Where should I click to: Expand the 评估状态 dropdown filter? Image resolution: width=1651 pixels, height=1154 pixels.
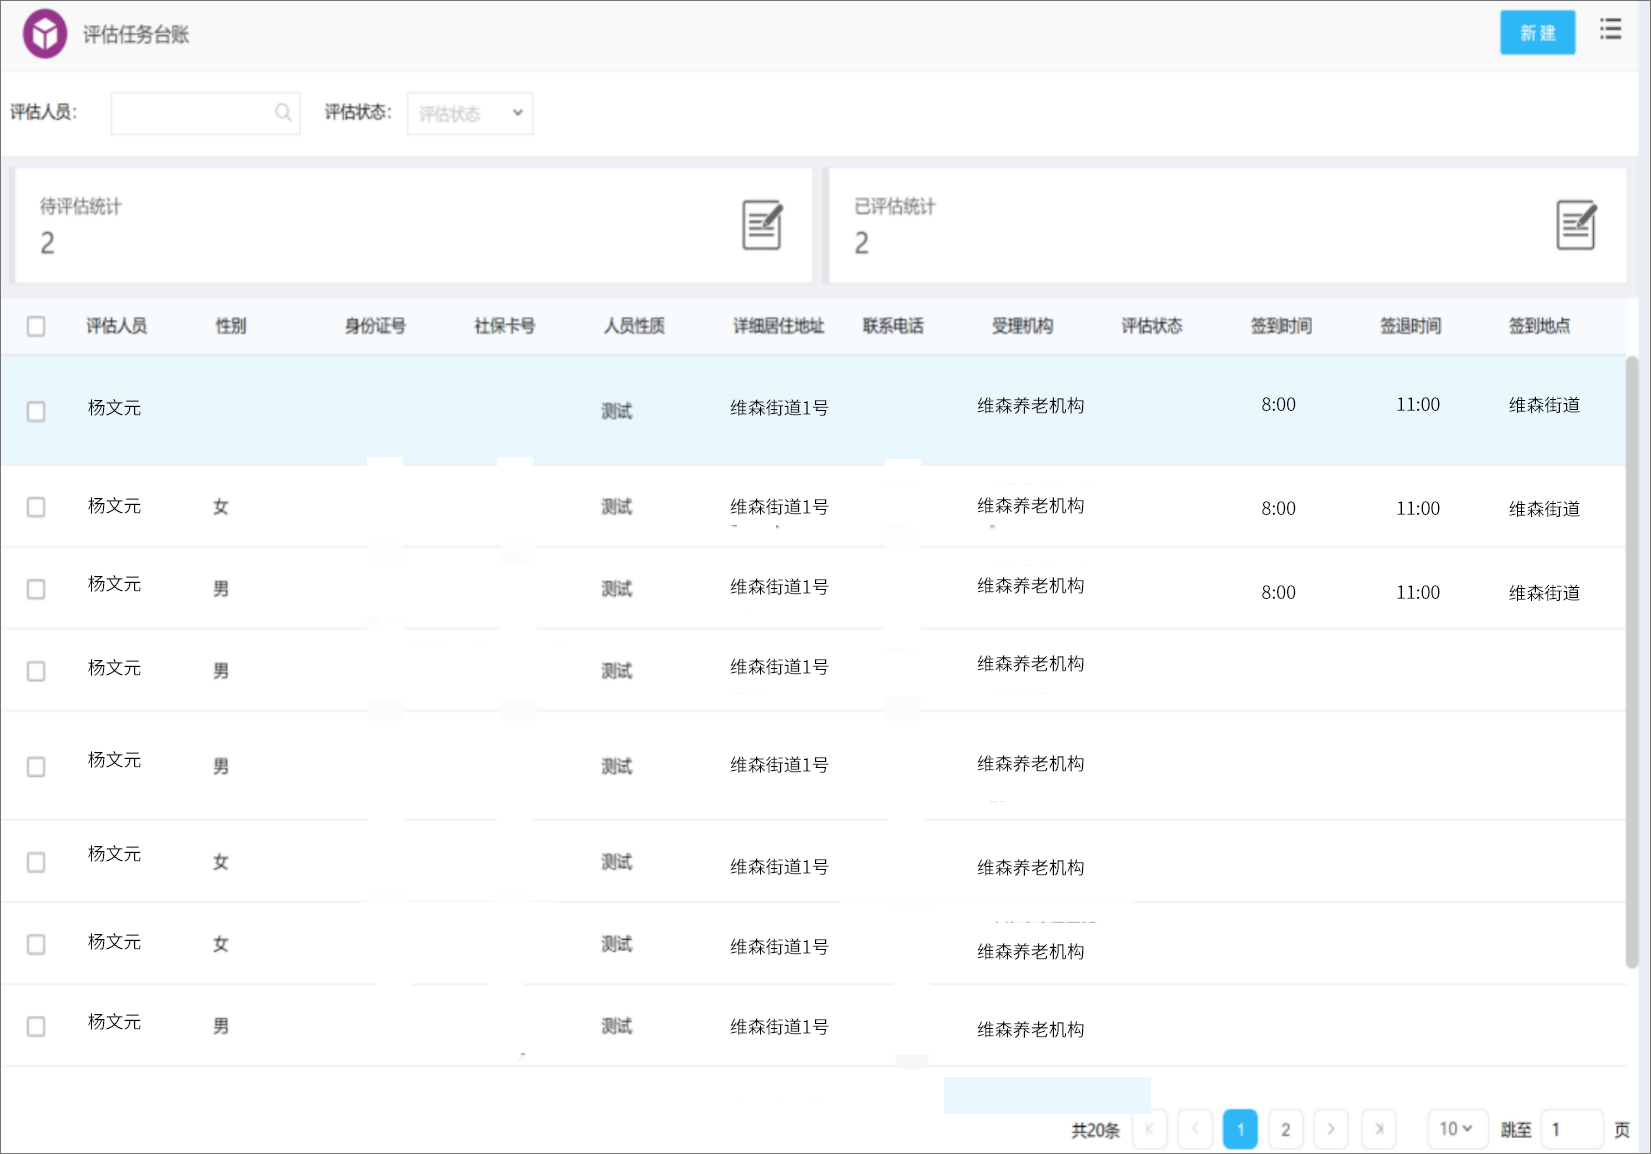(470, 113)
